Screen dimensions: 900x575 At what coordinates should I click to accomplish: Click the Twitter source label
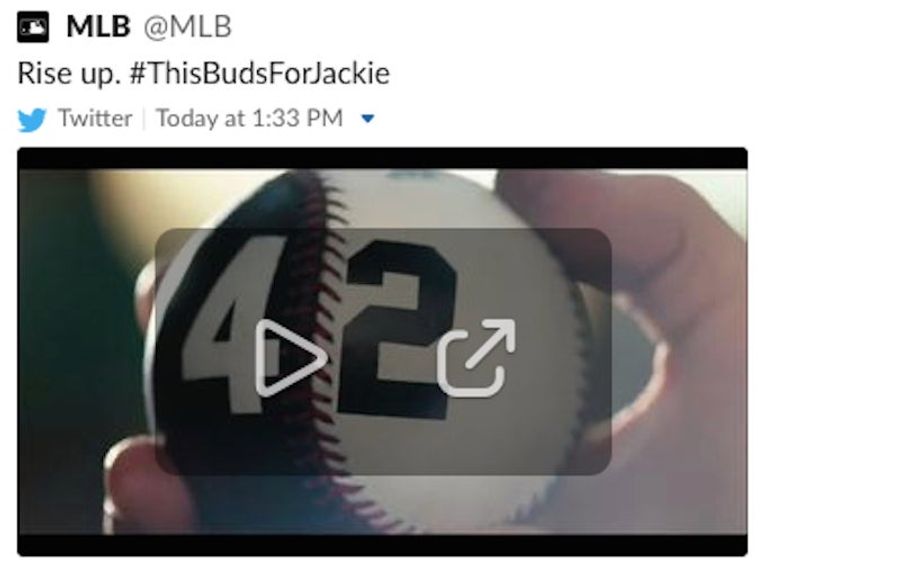tap(95, 118)
